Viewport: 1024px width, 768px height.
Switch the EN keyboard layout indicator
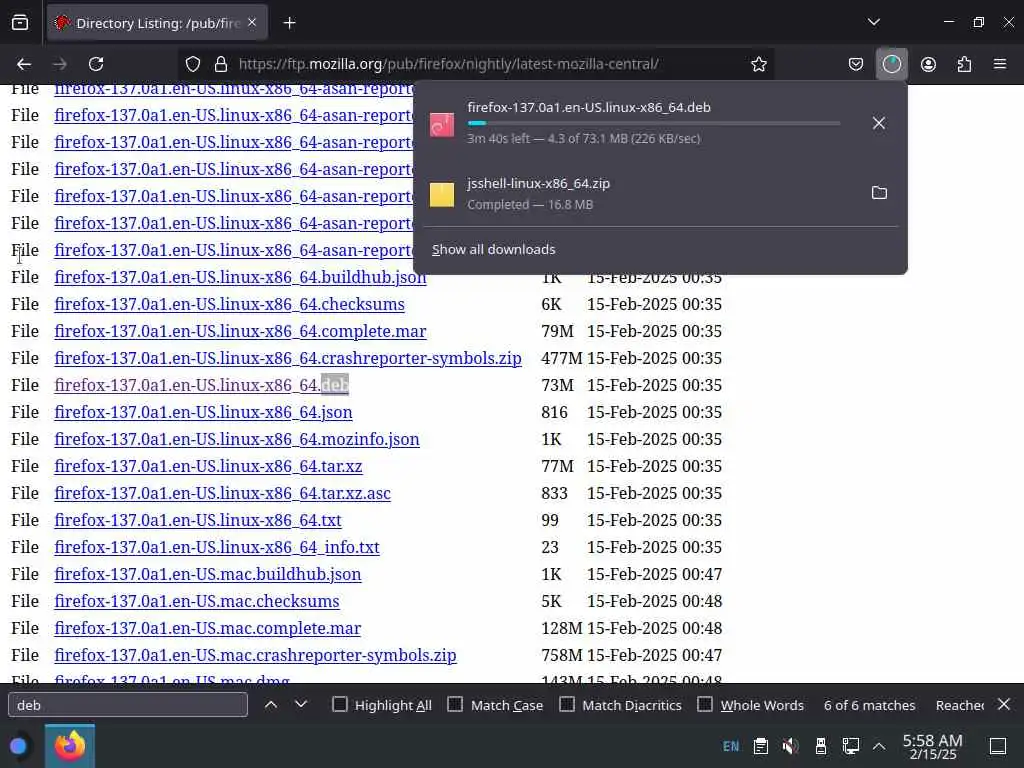731,746
